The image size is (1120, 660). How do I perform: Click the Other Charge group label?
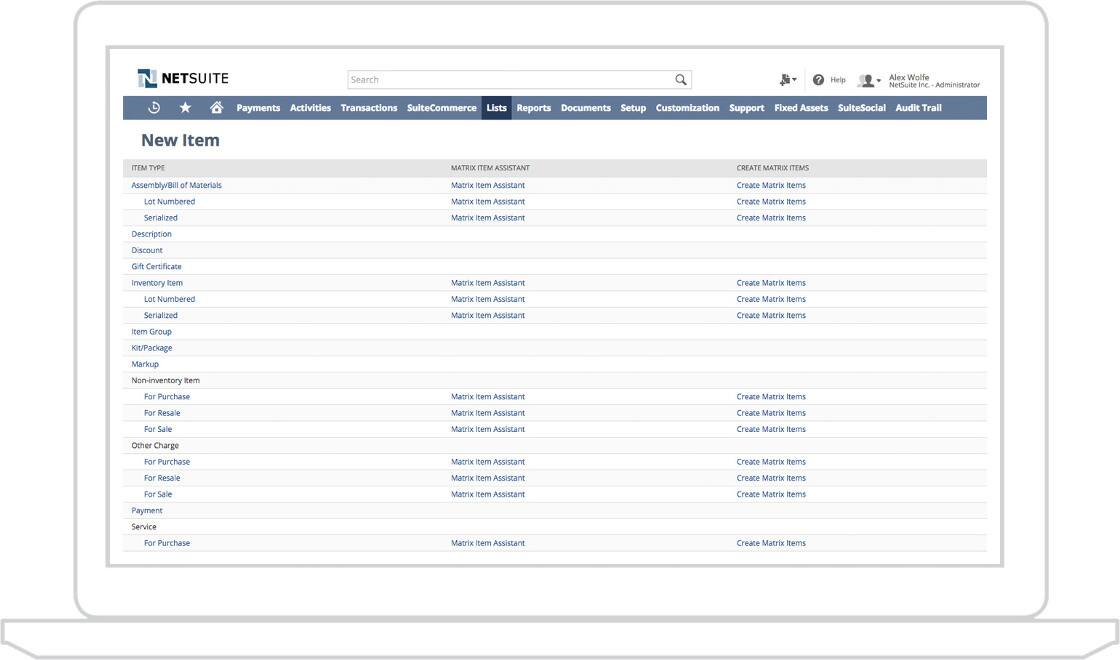coord(155,446)
